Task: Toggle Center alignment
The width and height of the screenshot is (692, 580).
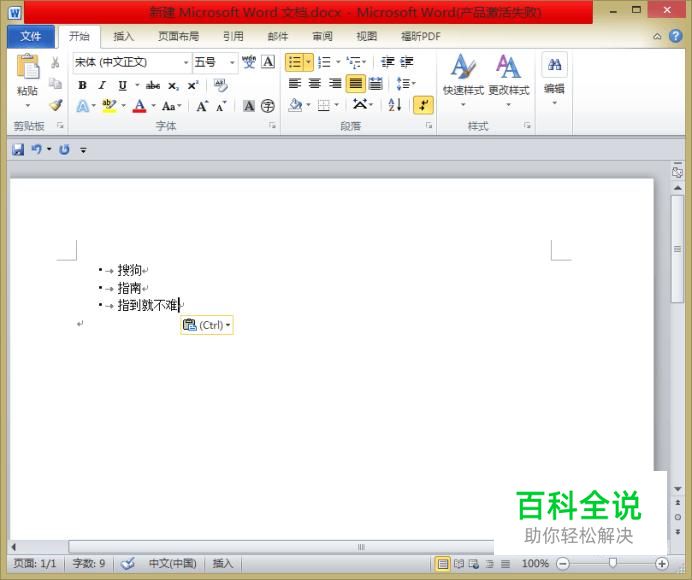Action: point(315,83)
